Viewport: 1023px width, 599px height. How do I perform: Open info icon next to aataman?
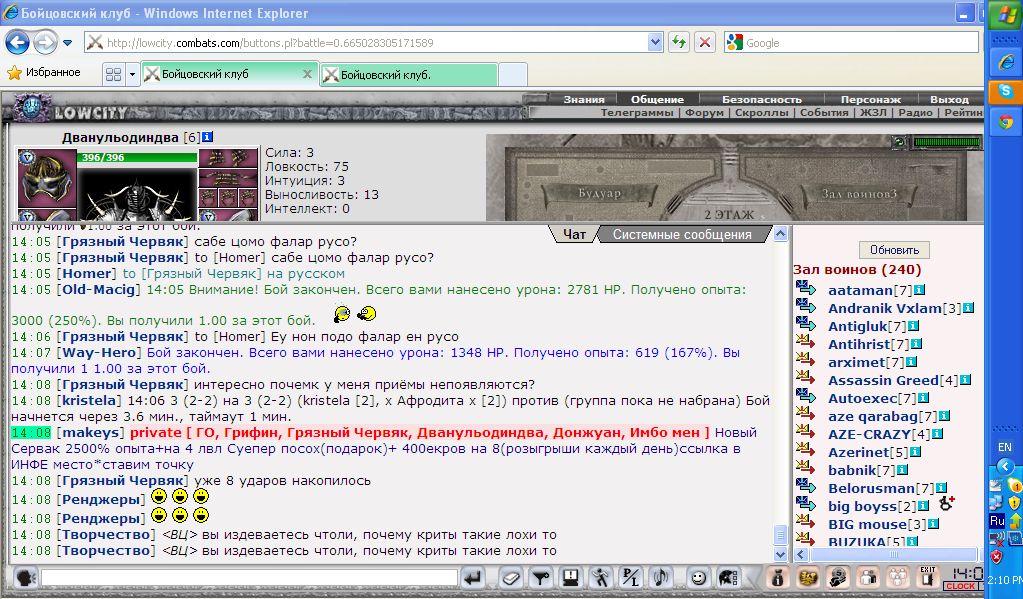[919, 290]
